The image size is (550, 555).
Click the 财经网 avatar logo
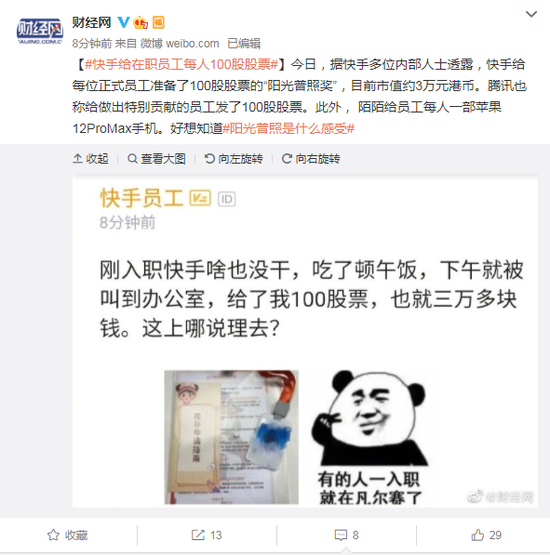click(40, 31)
